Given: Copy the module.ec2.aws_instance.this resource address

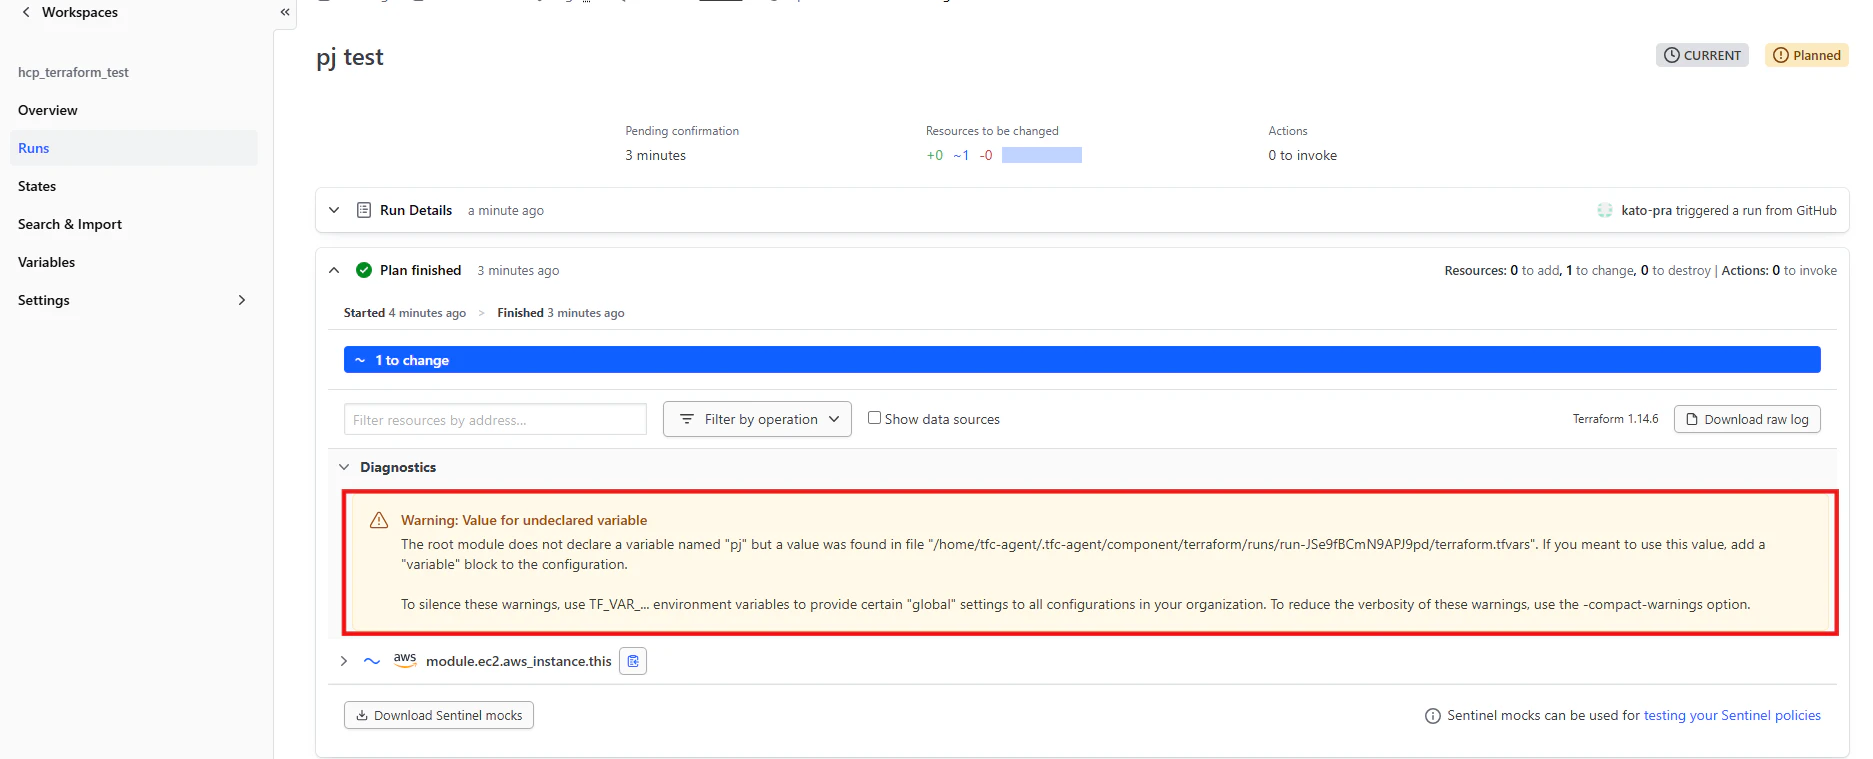Looking at the screenshot, I should [633, 661].
